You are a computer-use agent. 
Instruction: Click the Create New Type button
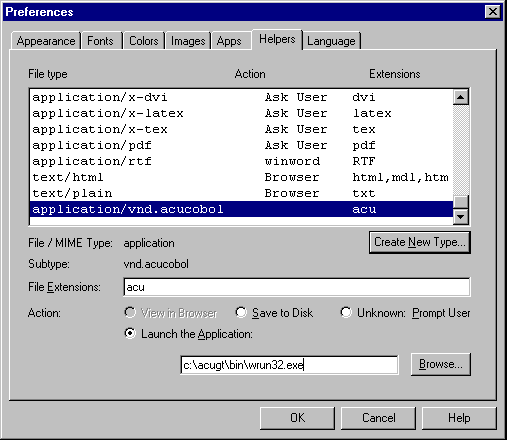click(x=420, y=242)
